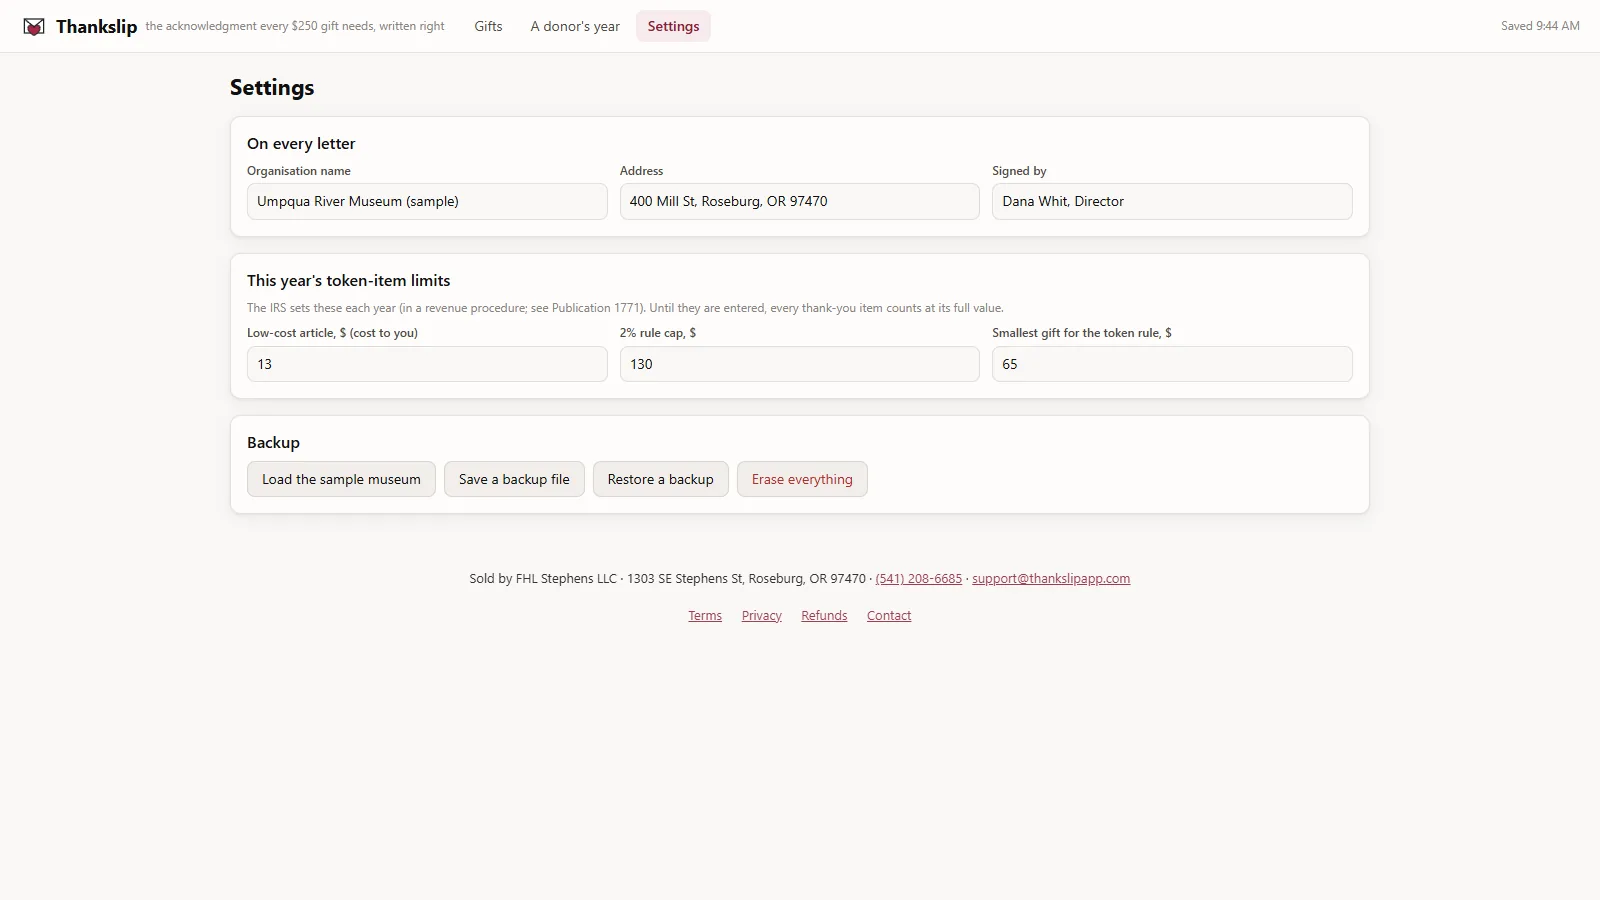The image size is (1600, 900).
Task: Call the (541) 208-6685 phone link
Action: pos(919,579)
